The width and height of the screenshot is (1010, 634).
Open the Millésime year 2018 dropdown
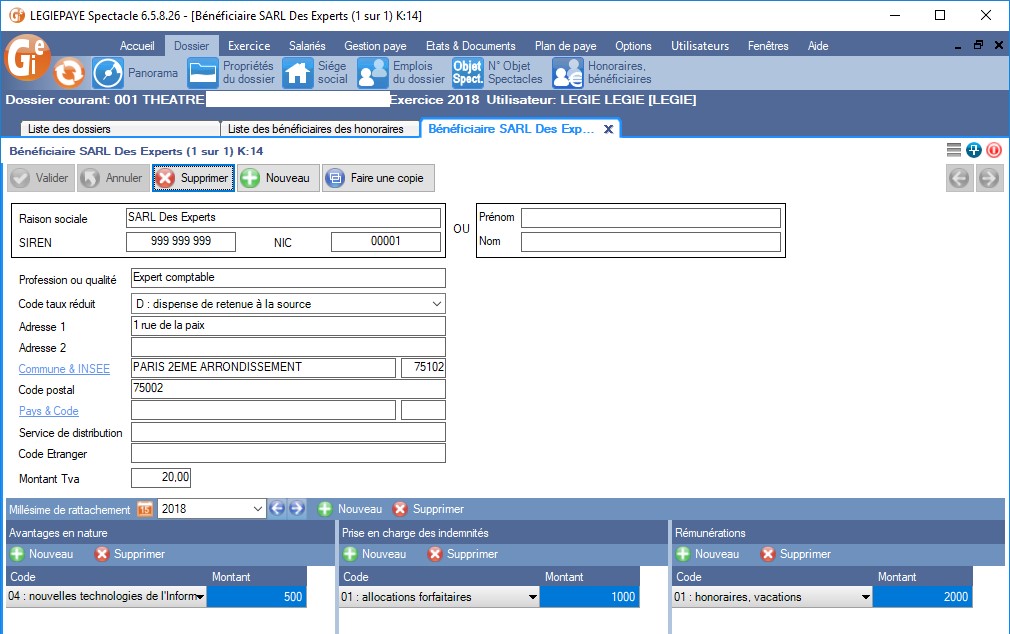coord(258,509)
